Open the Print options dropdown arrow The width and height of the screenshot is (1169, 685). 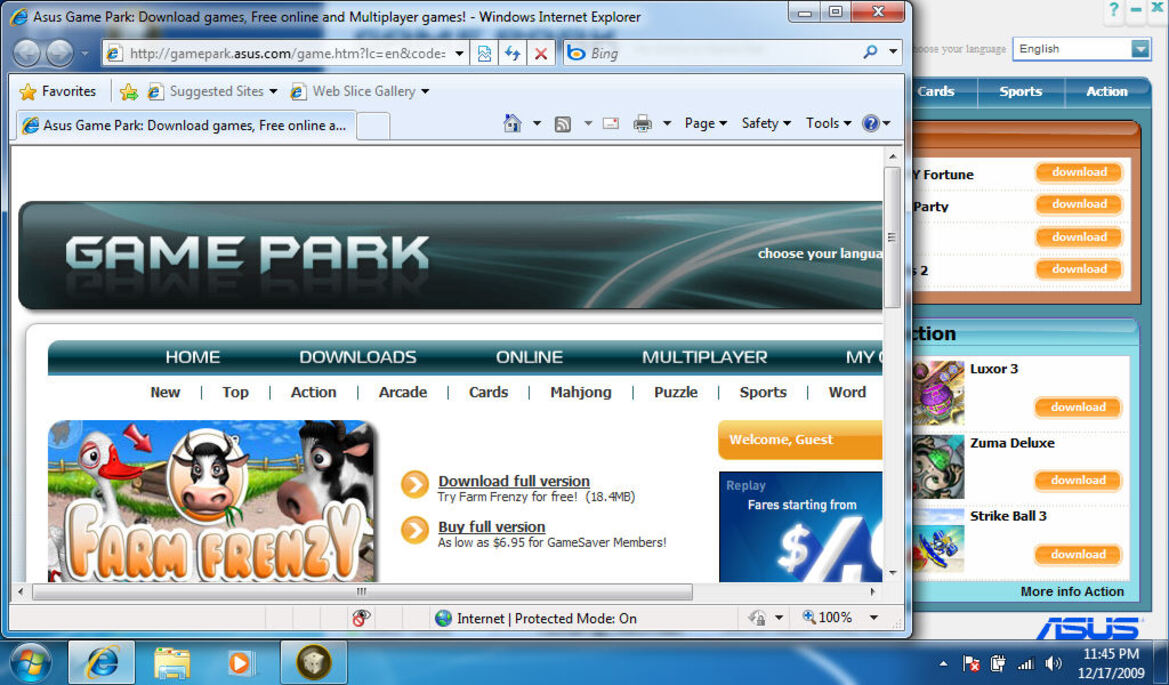click(x=667, y=124)
